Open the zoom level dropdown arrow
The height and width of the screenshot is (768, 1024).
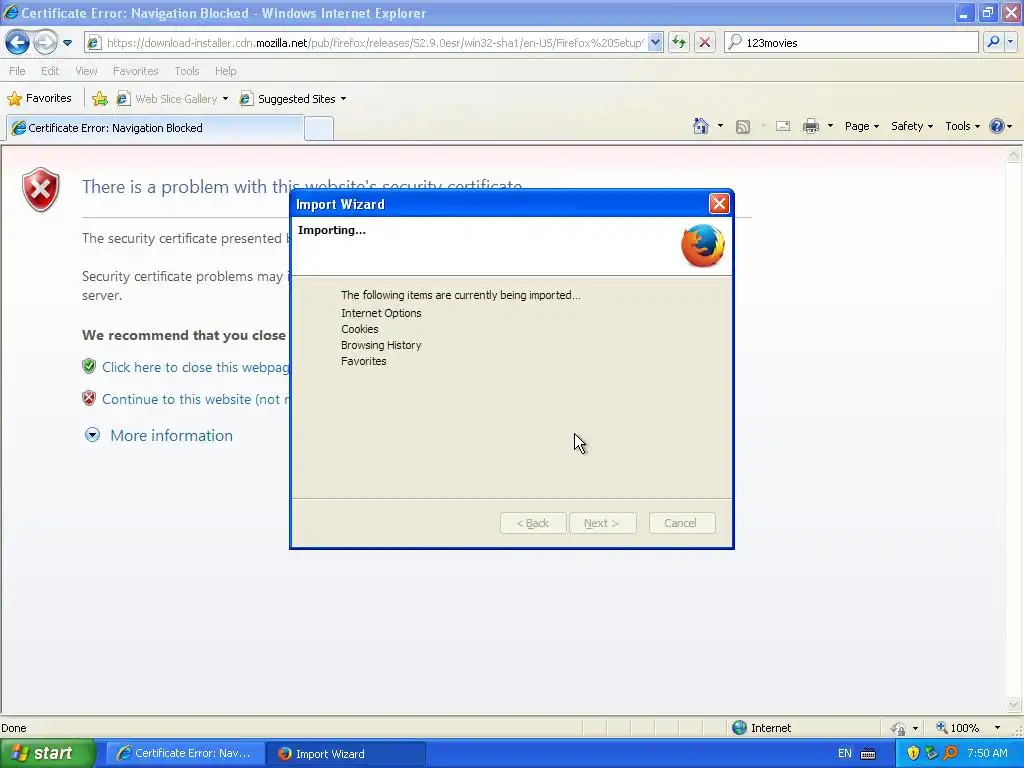997,728
